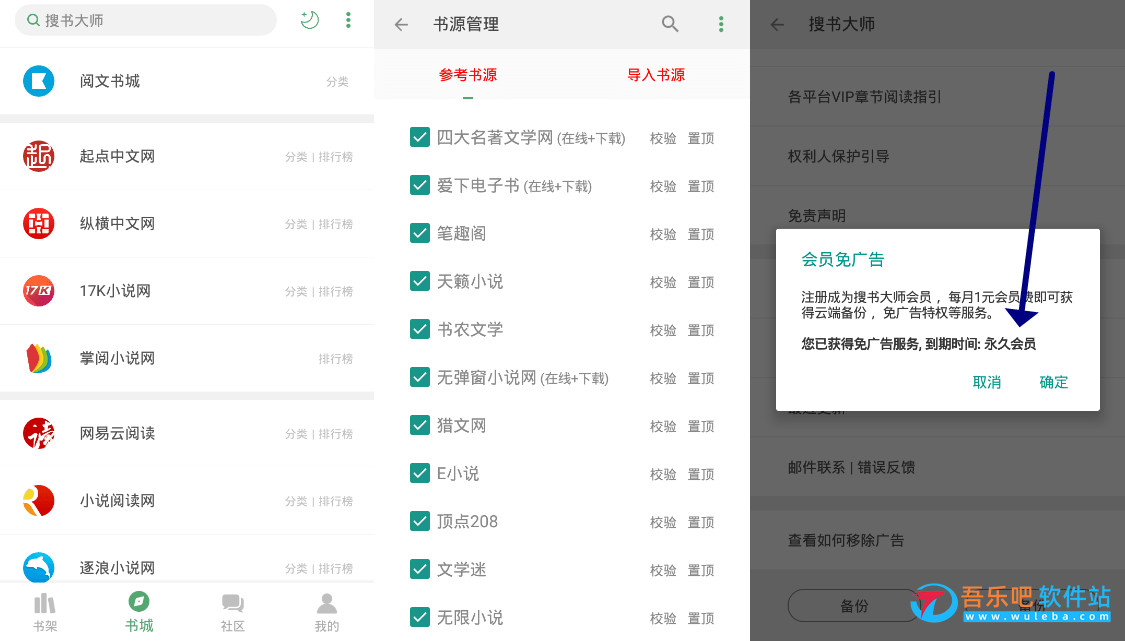Tap the 逐浪小说网 dolphin icon
The height and width of the screenshot is (641, 1125).
[x=39, y=567]
